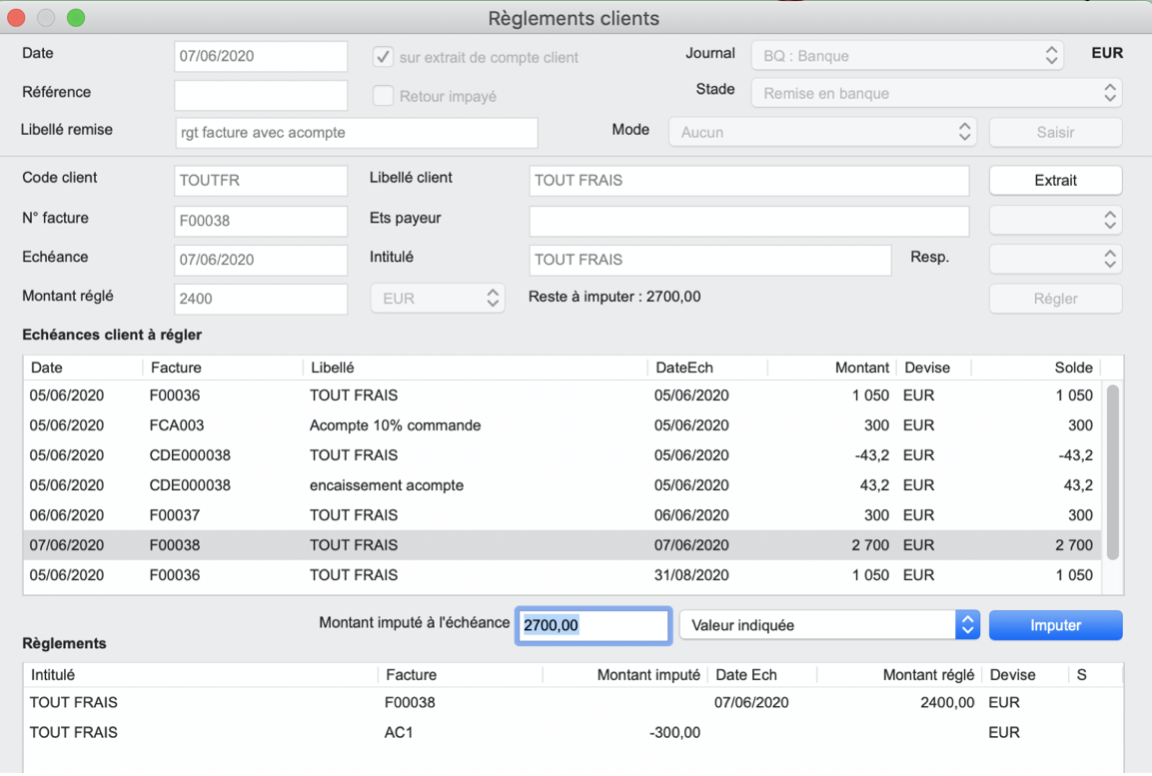Close the Règlements clients window
Screen dimensions: 1152x776
click(x=16, y=18)
